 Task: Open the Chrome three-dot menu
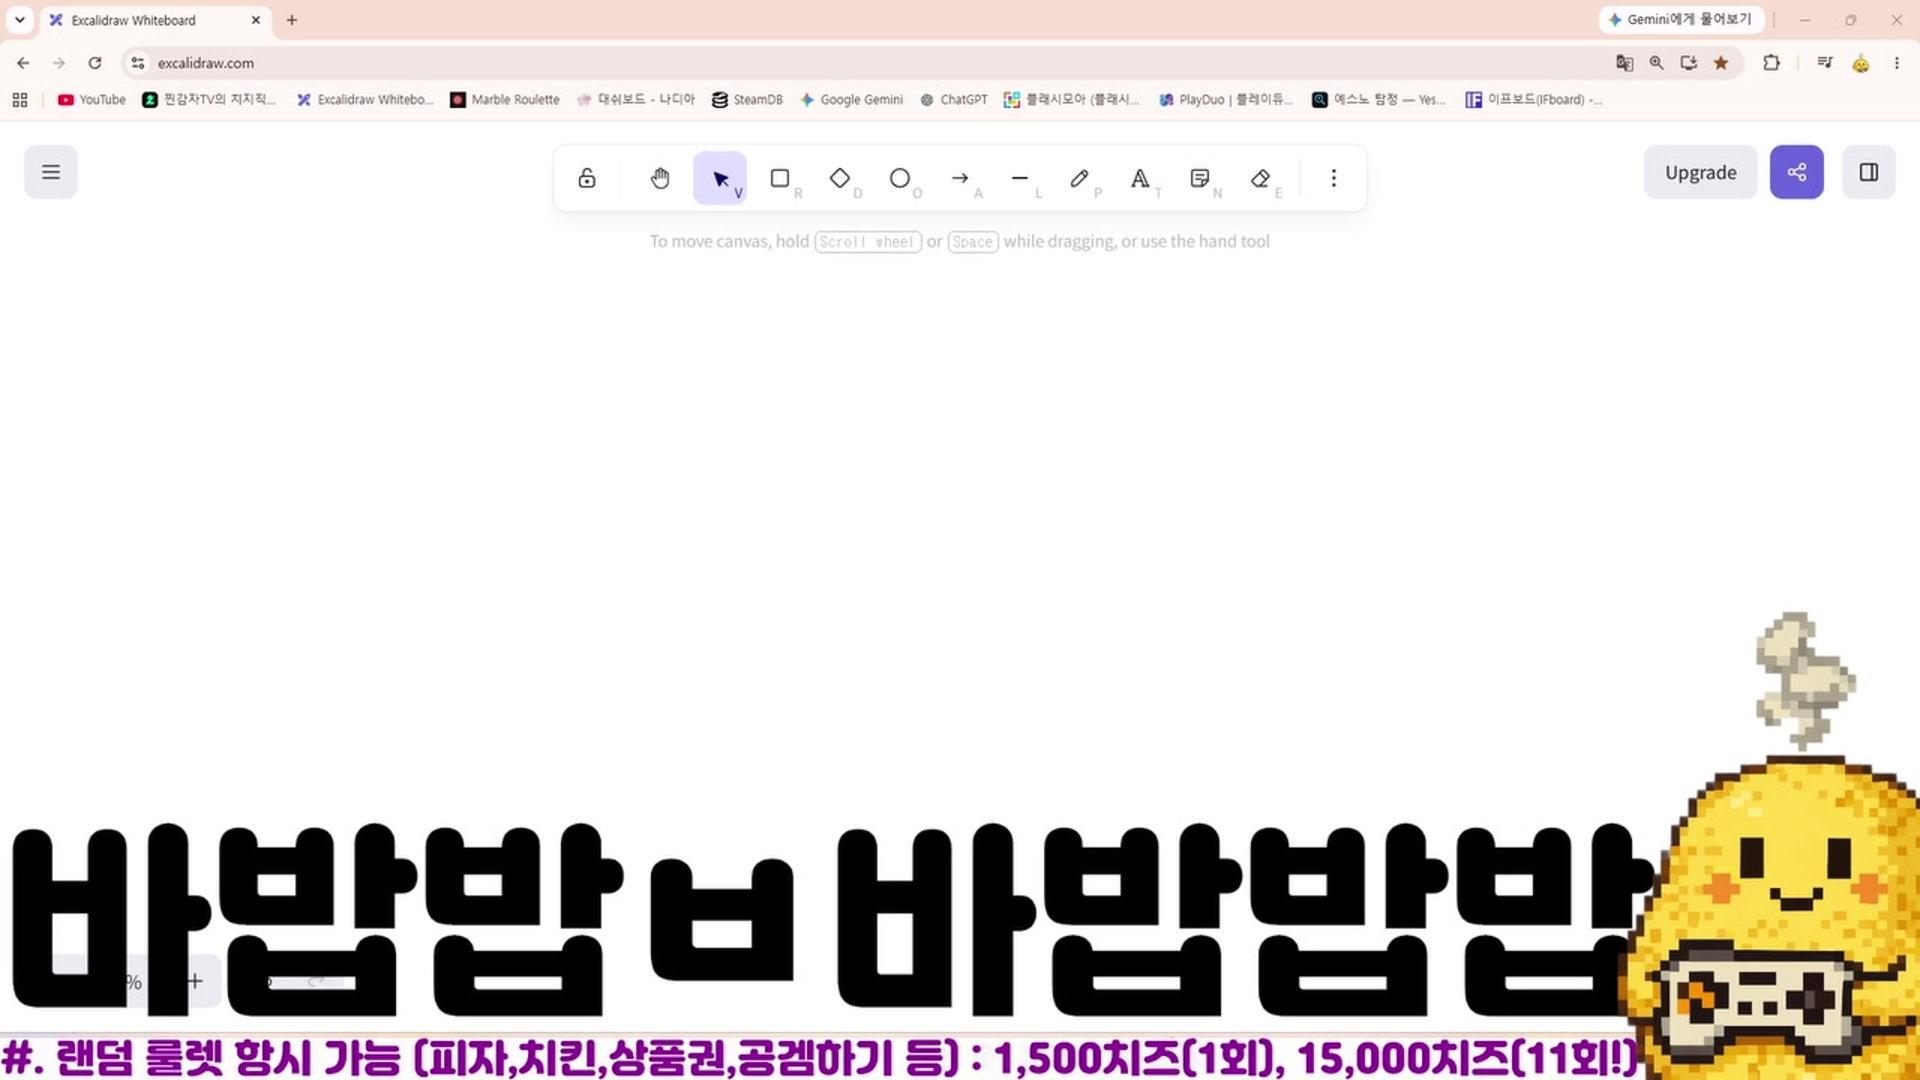(x=1896, y=63)
